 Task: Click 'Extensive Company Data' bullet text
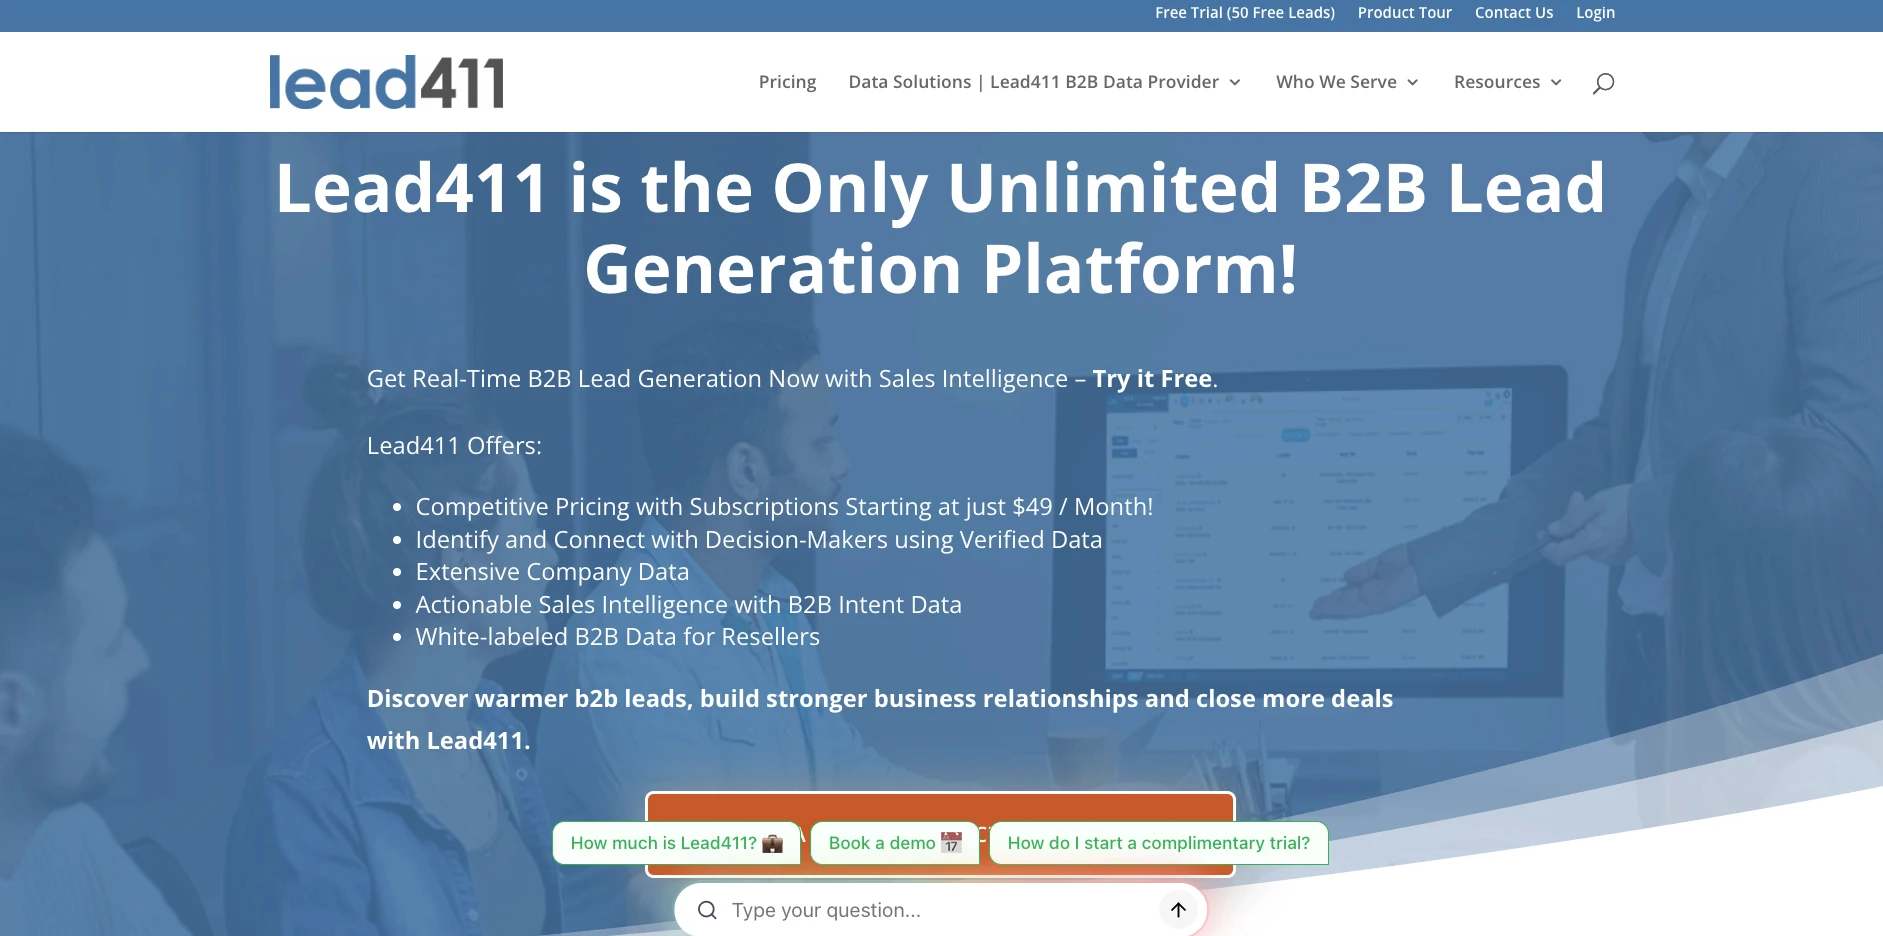(552, 572)
